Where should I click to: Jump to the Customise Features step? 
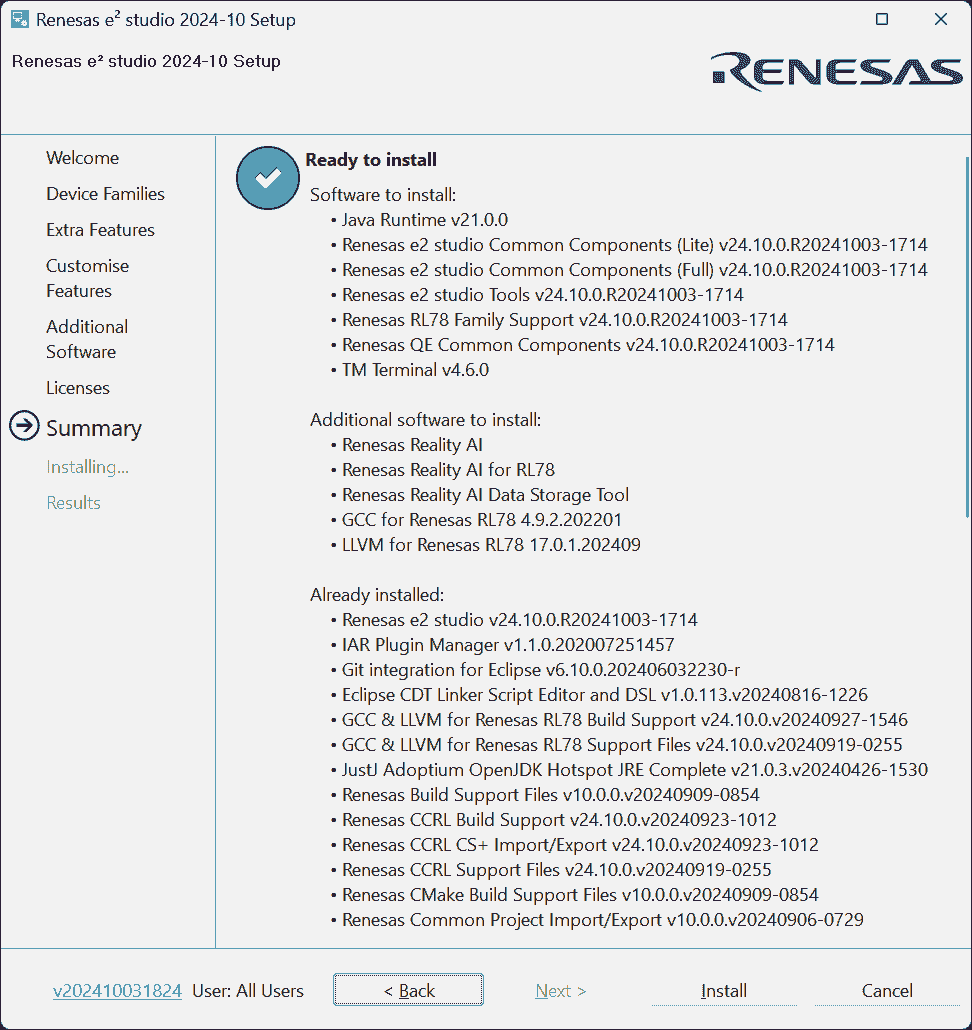87,278
